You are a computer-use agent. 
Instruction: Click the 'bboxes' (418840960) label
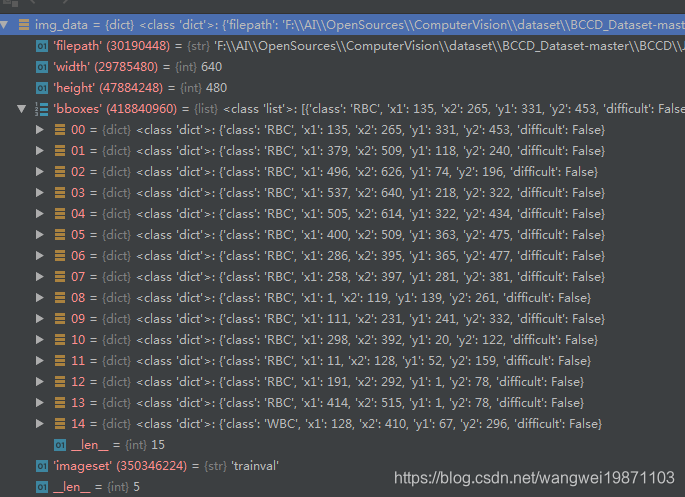pos(115,109)
